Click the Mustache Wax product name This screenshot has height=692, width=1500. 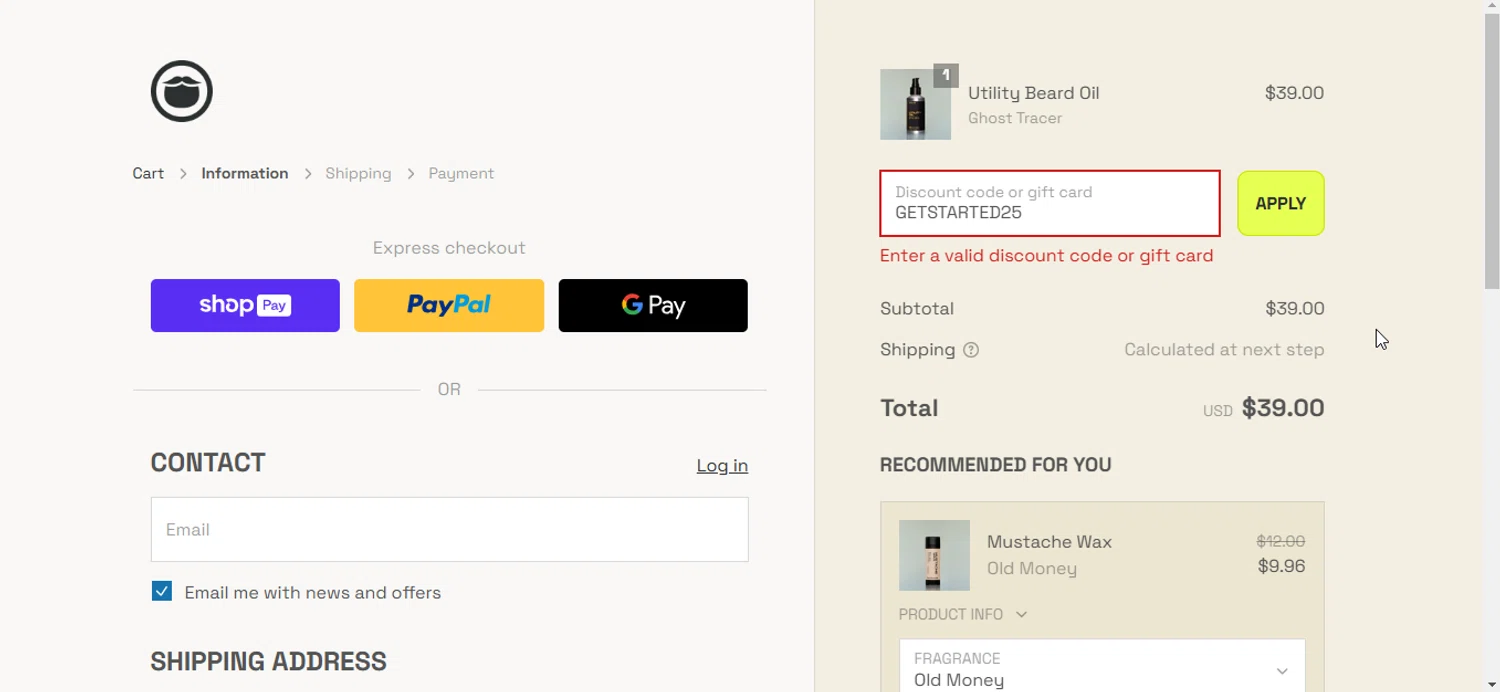pyautogui.click(x=1049, y=542)
